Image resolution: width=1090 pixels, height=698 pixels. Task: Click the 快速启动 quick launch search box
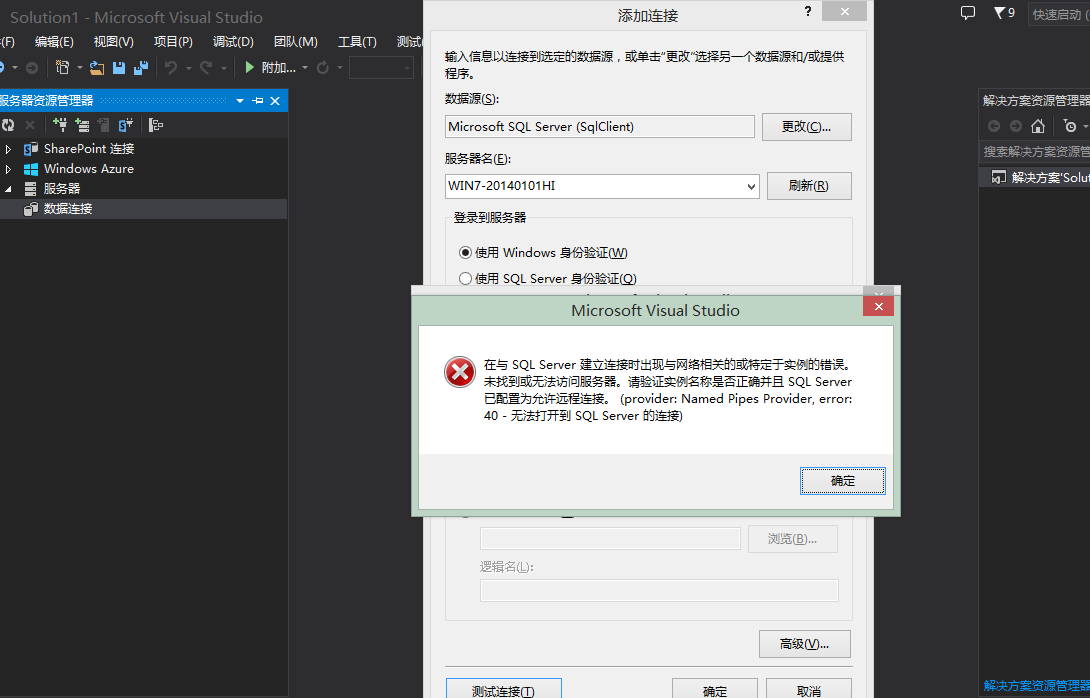(x=1059, y=14)
